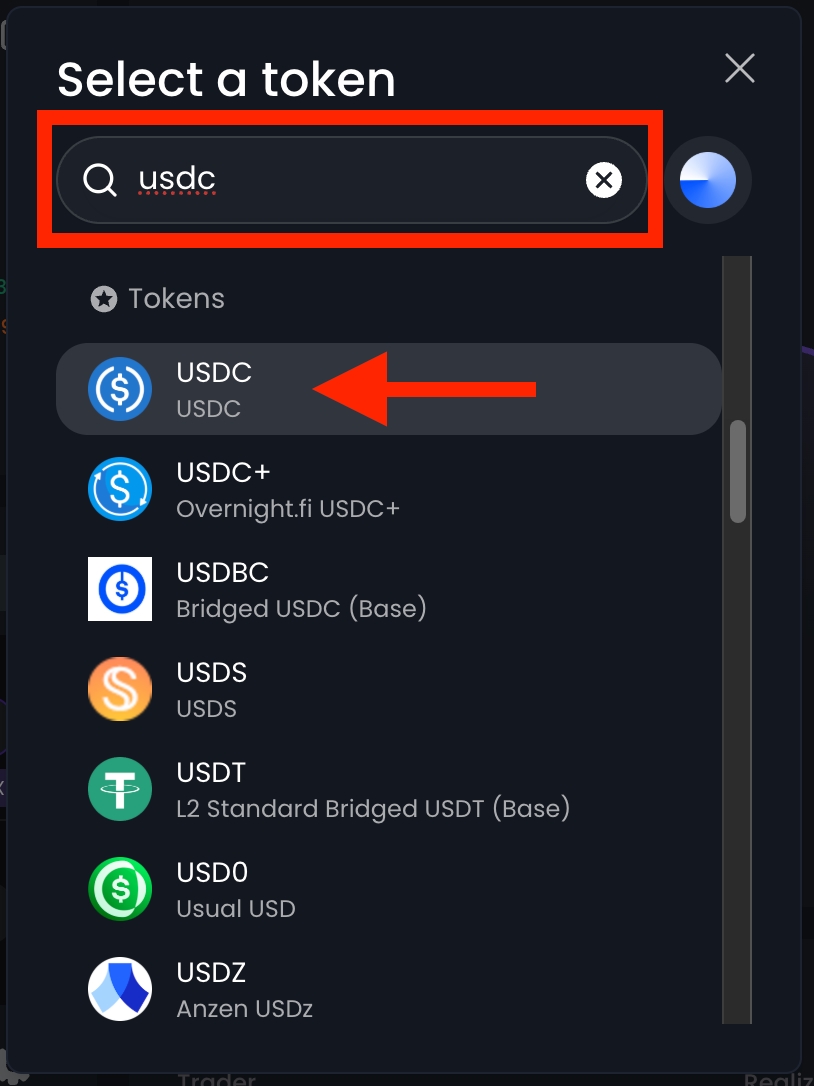The height and width of the screenshot is (1086, 814).
Task: Click the magnifying glass search icon
Action: [x=100, y=180]
